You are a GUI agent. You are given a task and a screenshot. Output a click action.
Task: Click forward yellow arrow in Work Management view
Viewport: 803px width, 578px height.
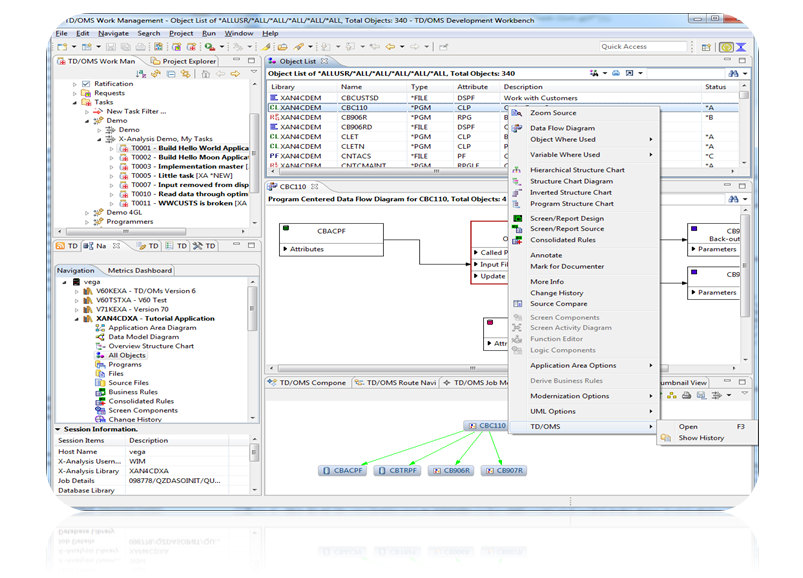[x=235, y=74]
